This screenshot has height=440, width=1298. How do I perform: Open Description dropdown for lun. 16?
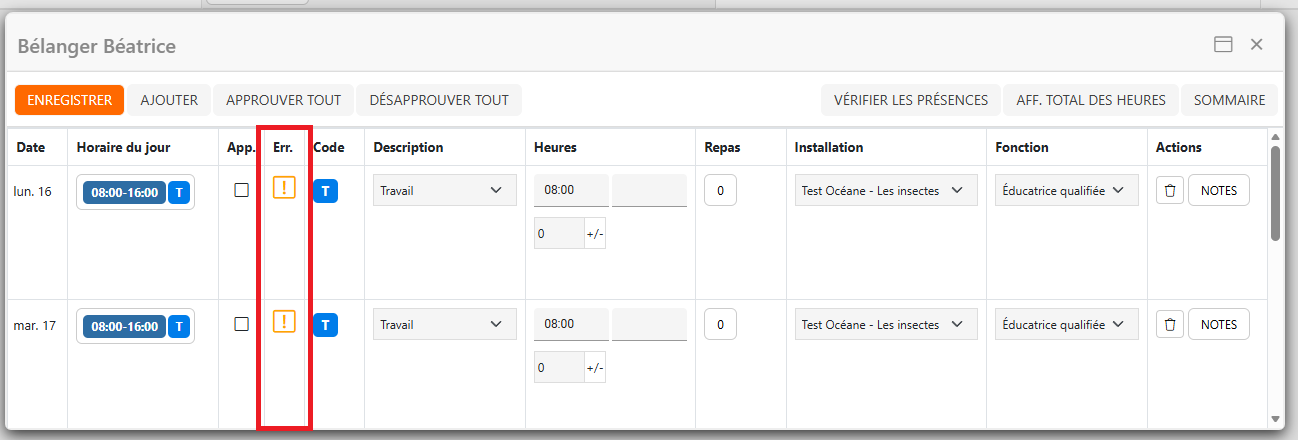coord(444,190)
